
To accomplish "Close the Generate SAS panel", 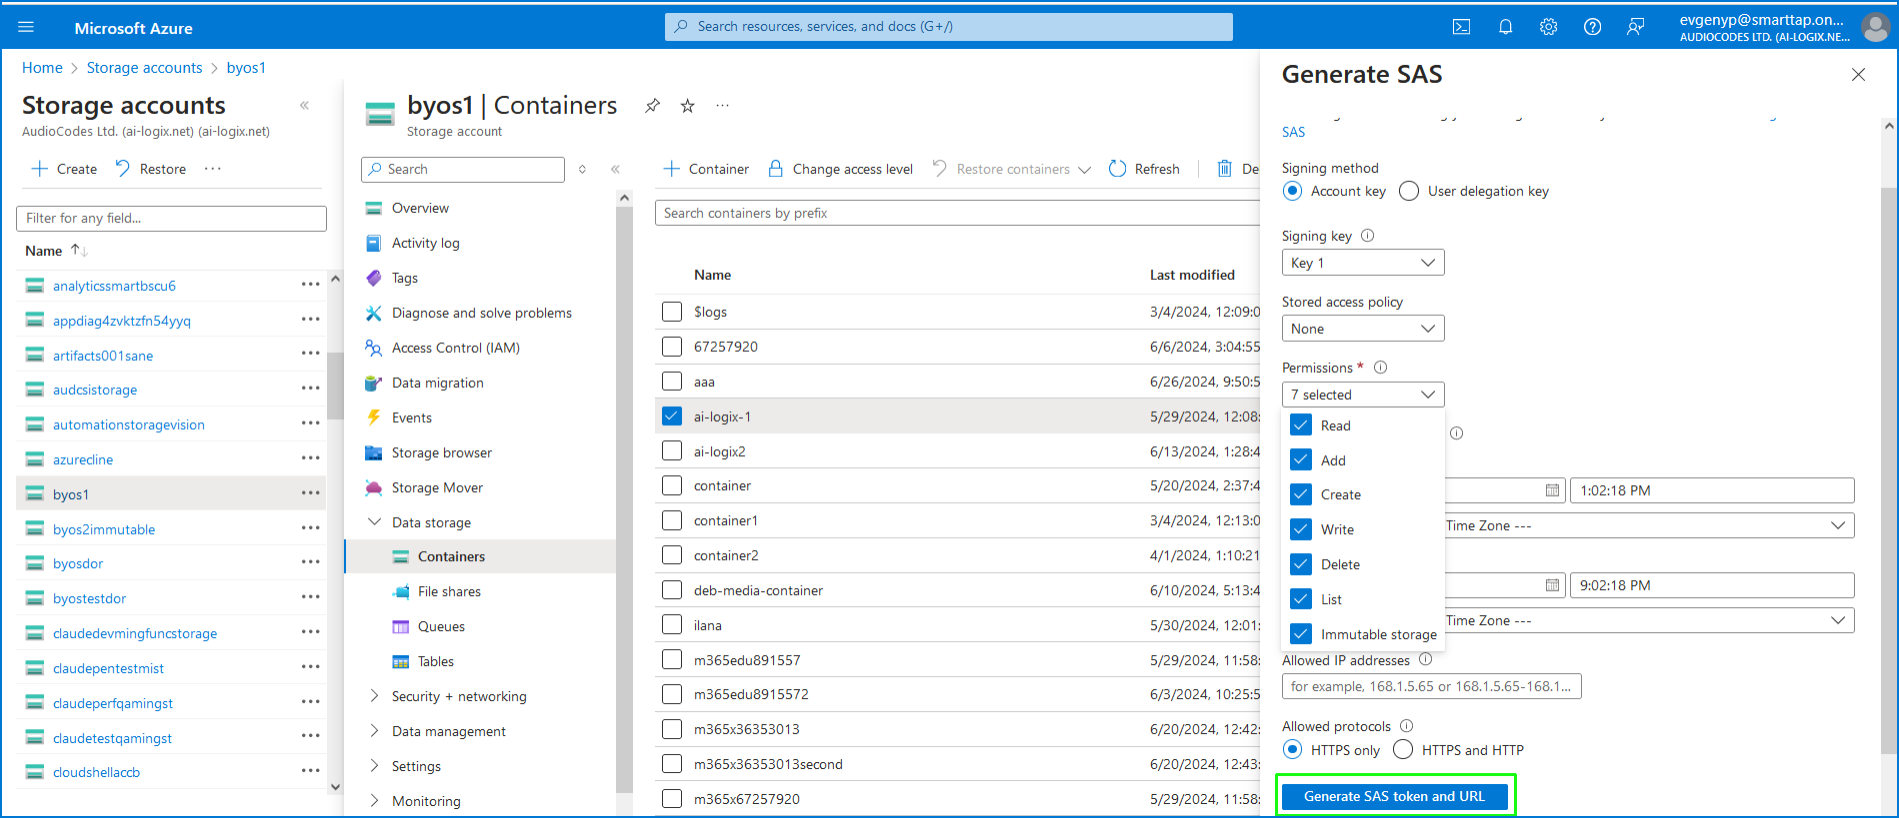I will coord(1858,75).
